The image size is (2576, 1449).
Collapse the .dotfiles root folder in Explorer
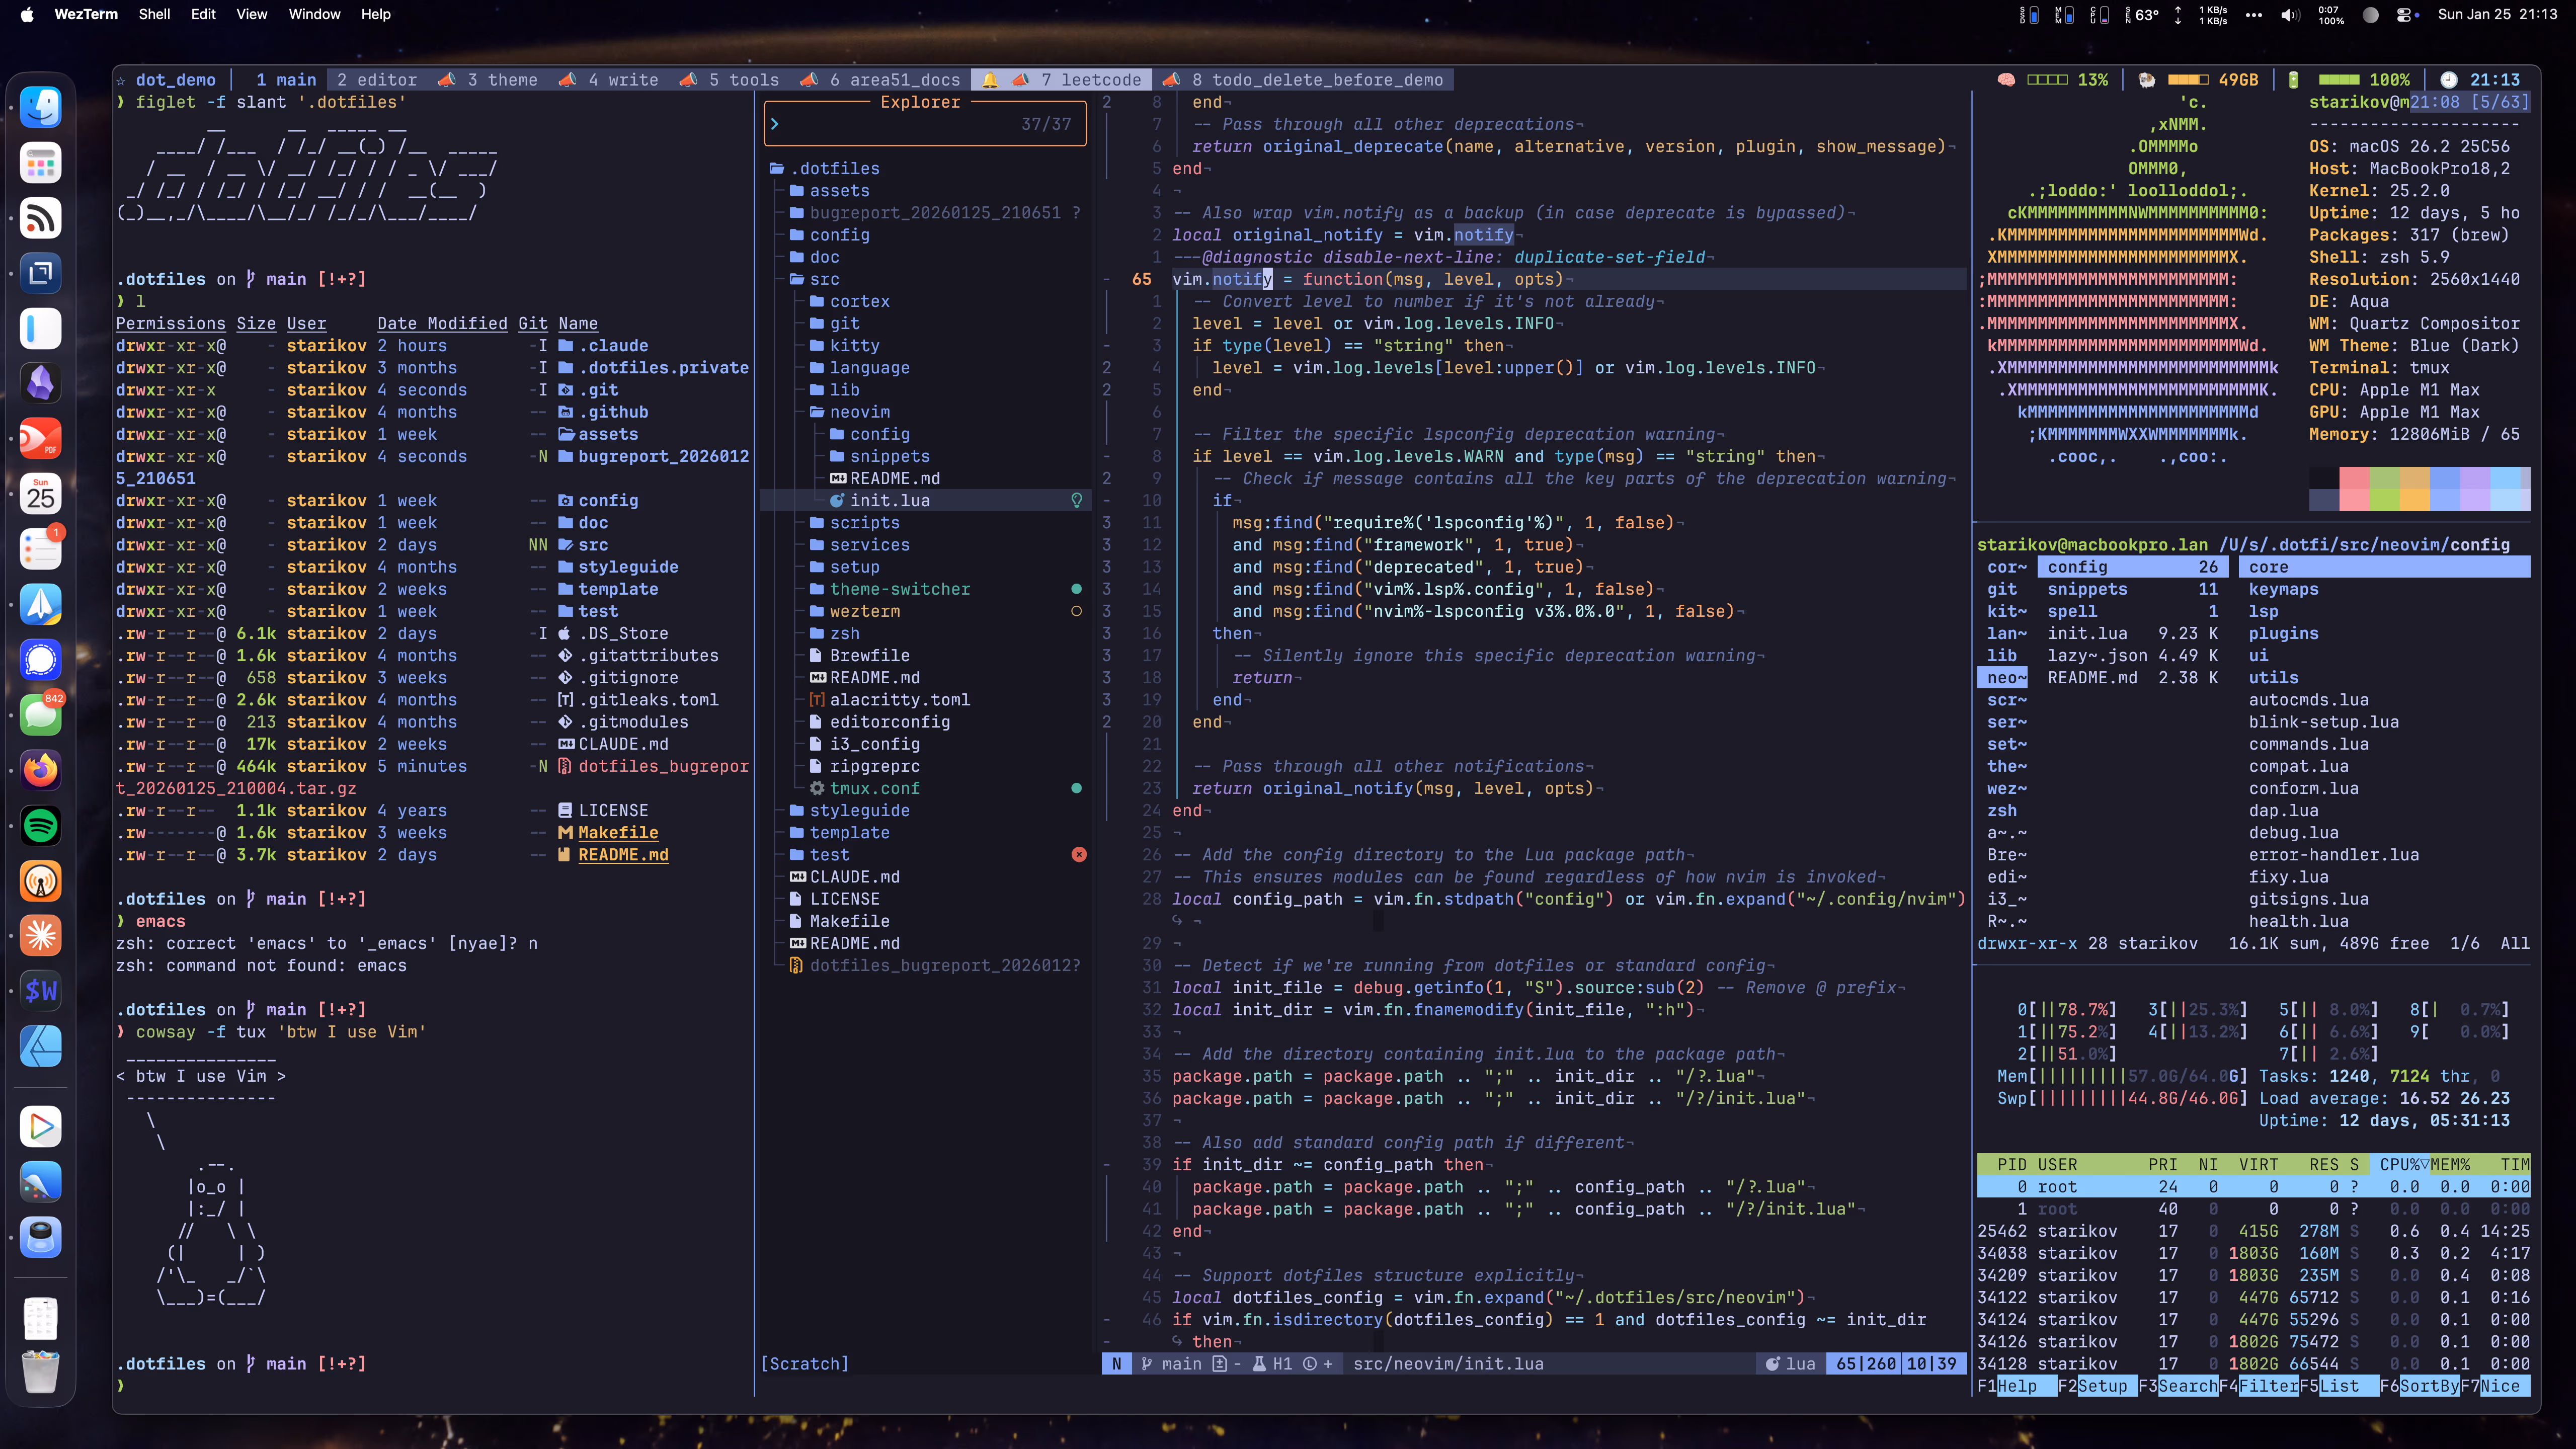[825, 169]
